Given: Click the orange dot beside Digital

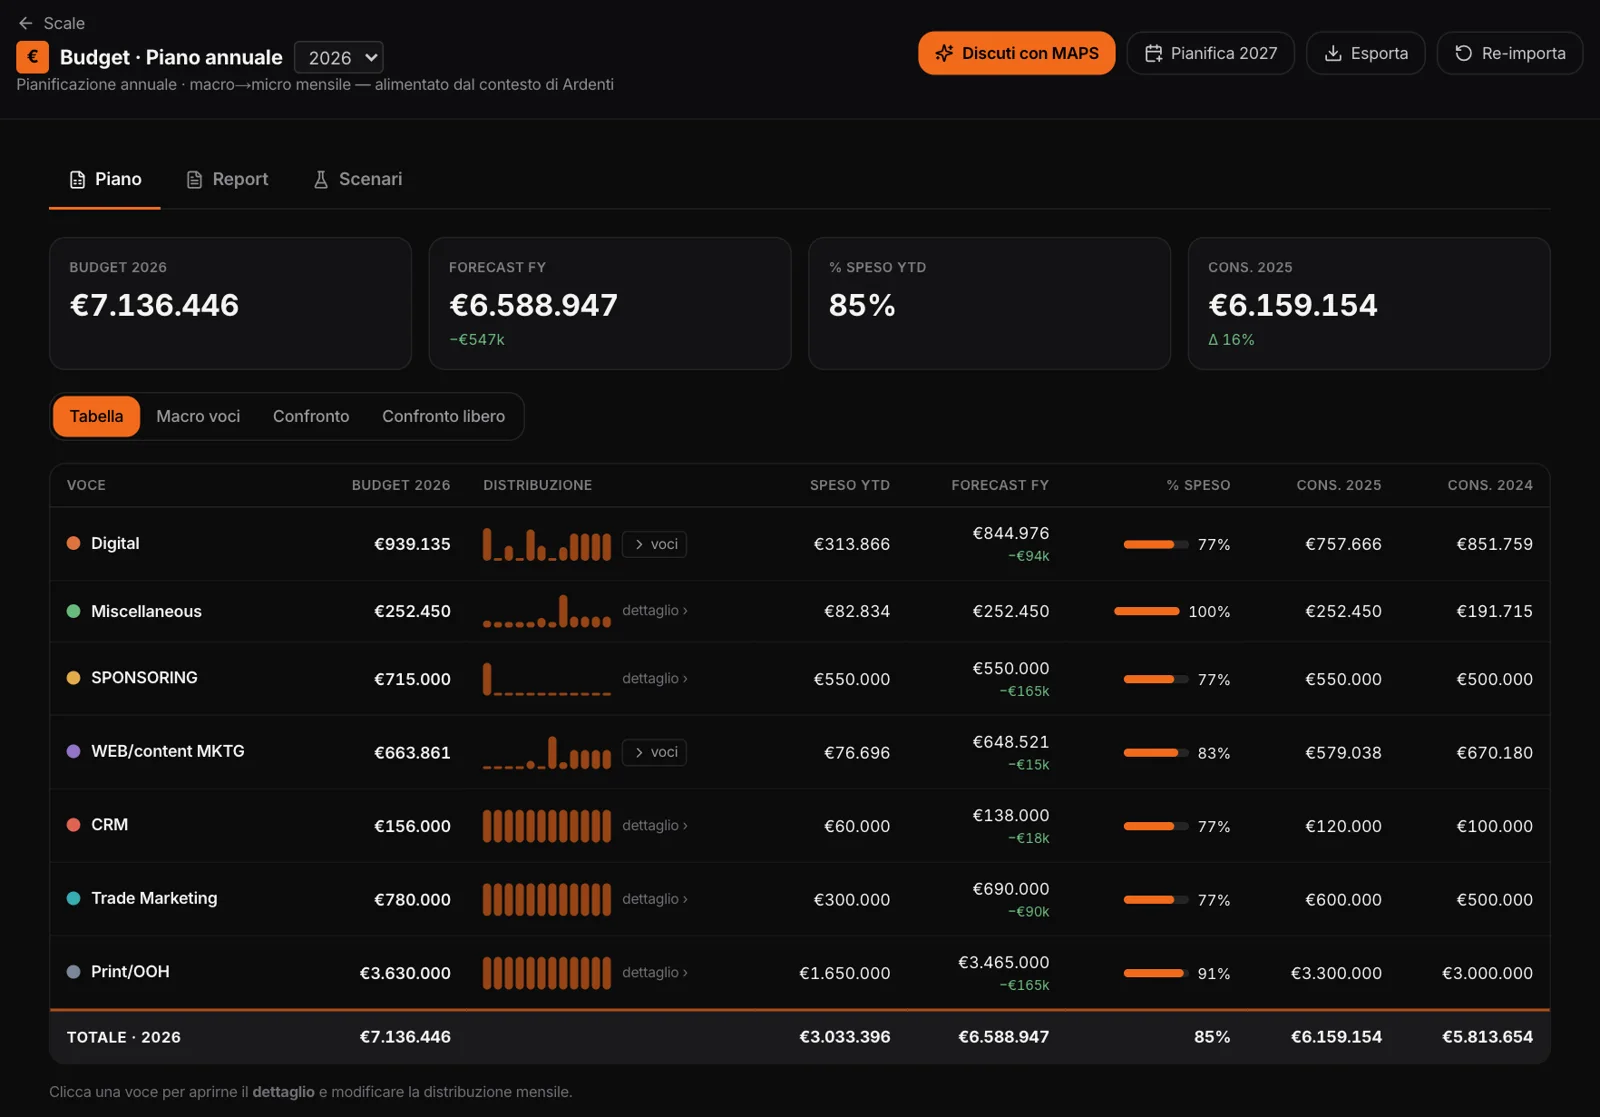Looking at the screenshot, I should pos(73,543).
